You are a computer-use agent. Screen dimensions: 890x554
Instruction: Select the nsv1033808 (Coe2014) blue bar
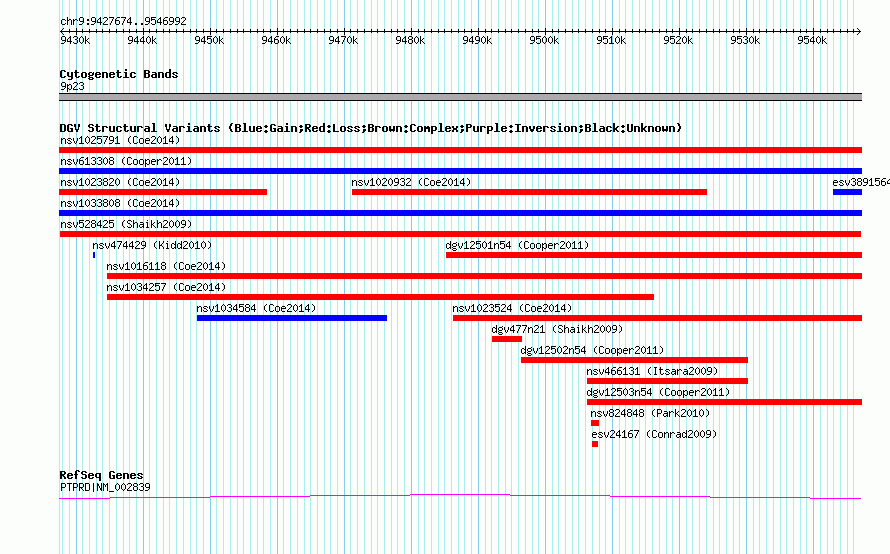tap(460, 213)
